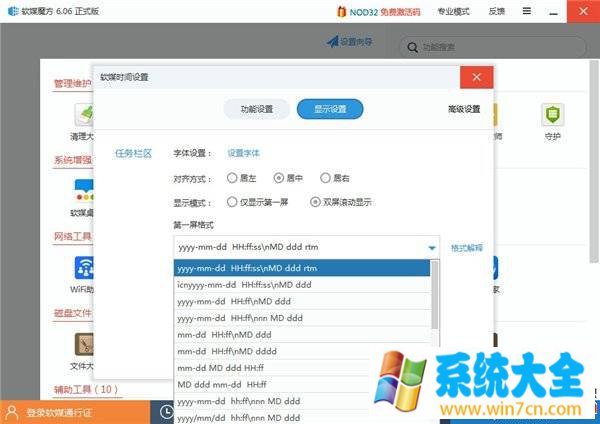Click the user avatar login icon
Viewport: 600px width, 424px height.
12,412
